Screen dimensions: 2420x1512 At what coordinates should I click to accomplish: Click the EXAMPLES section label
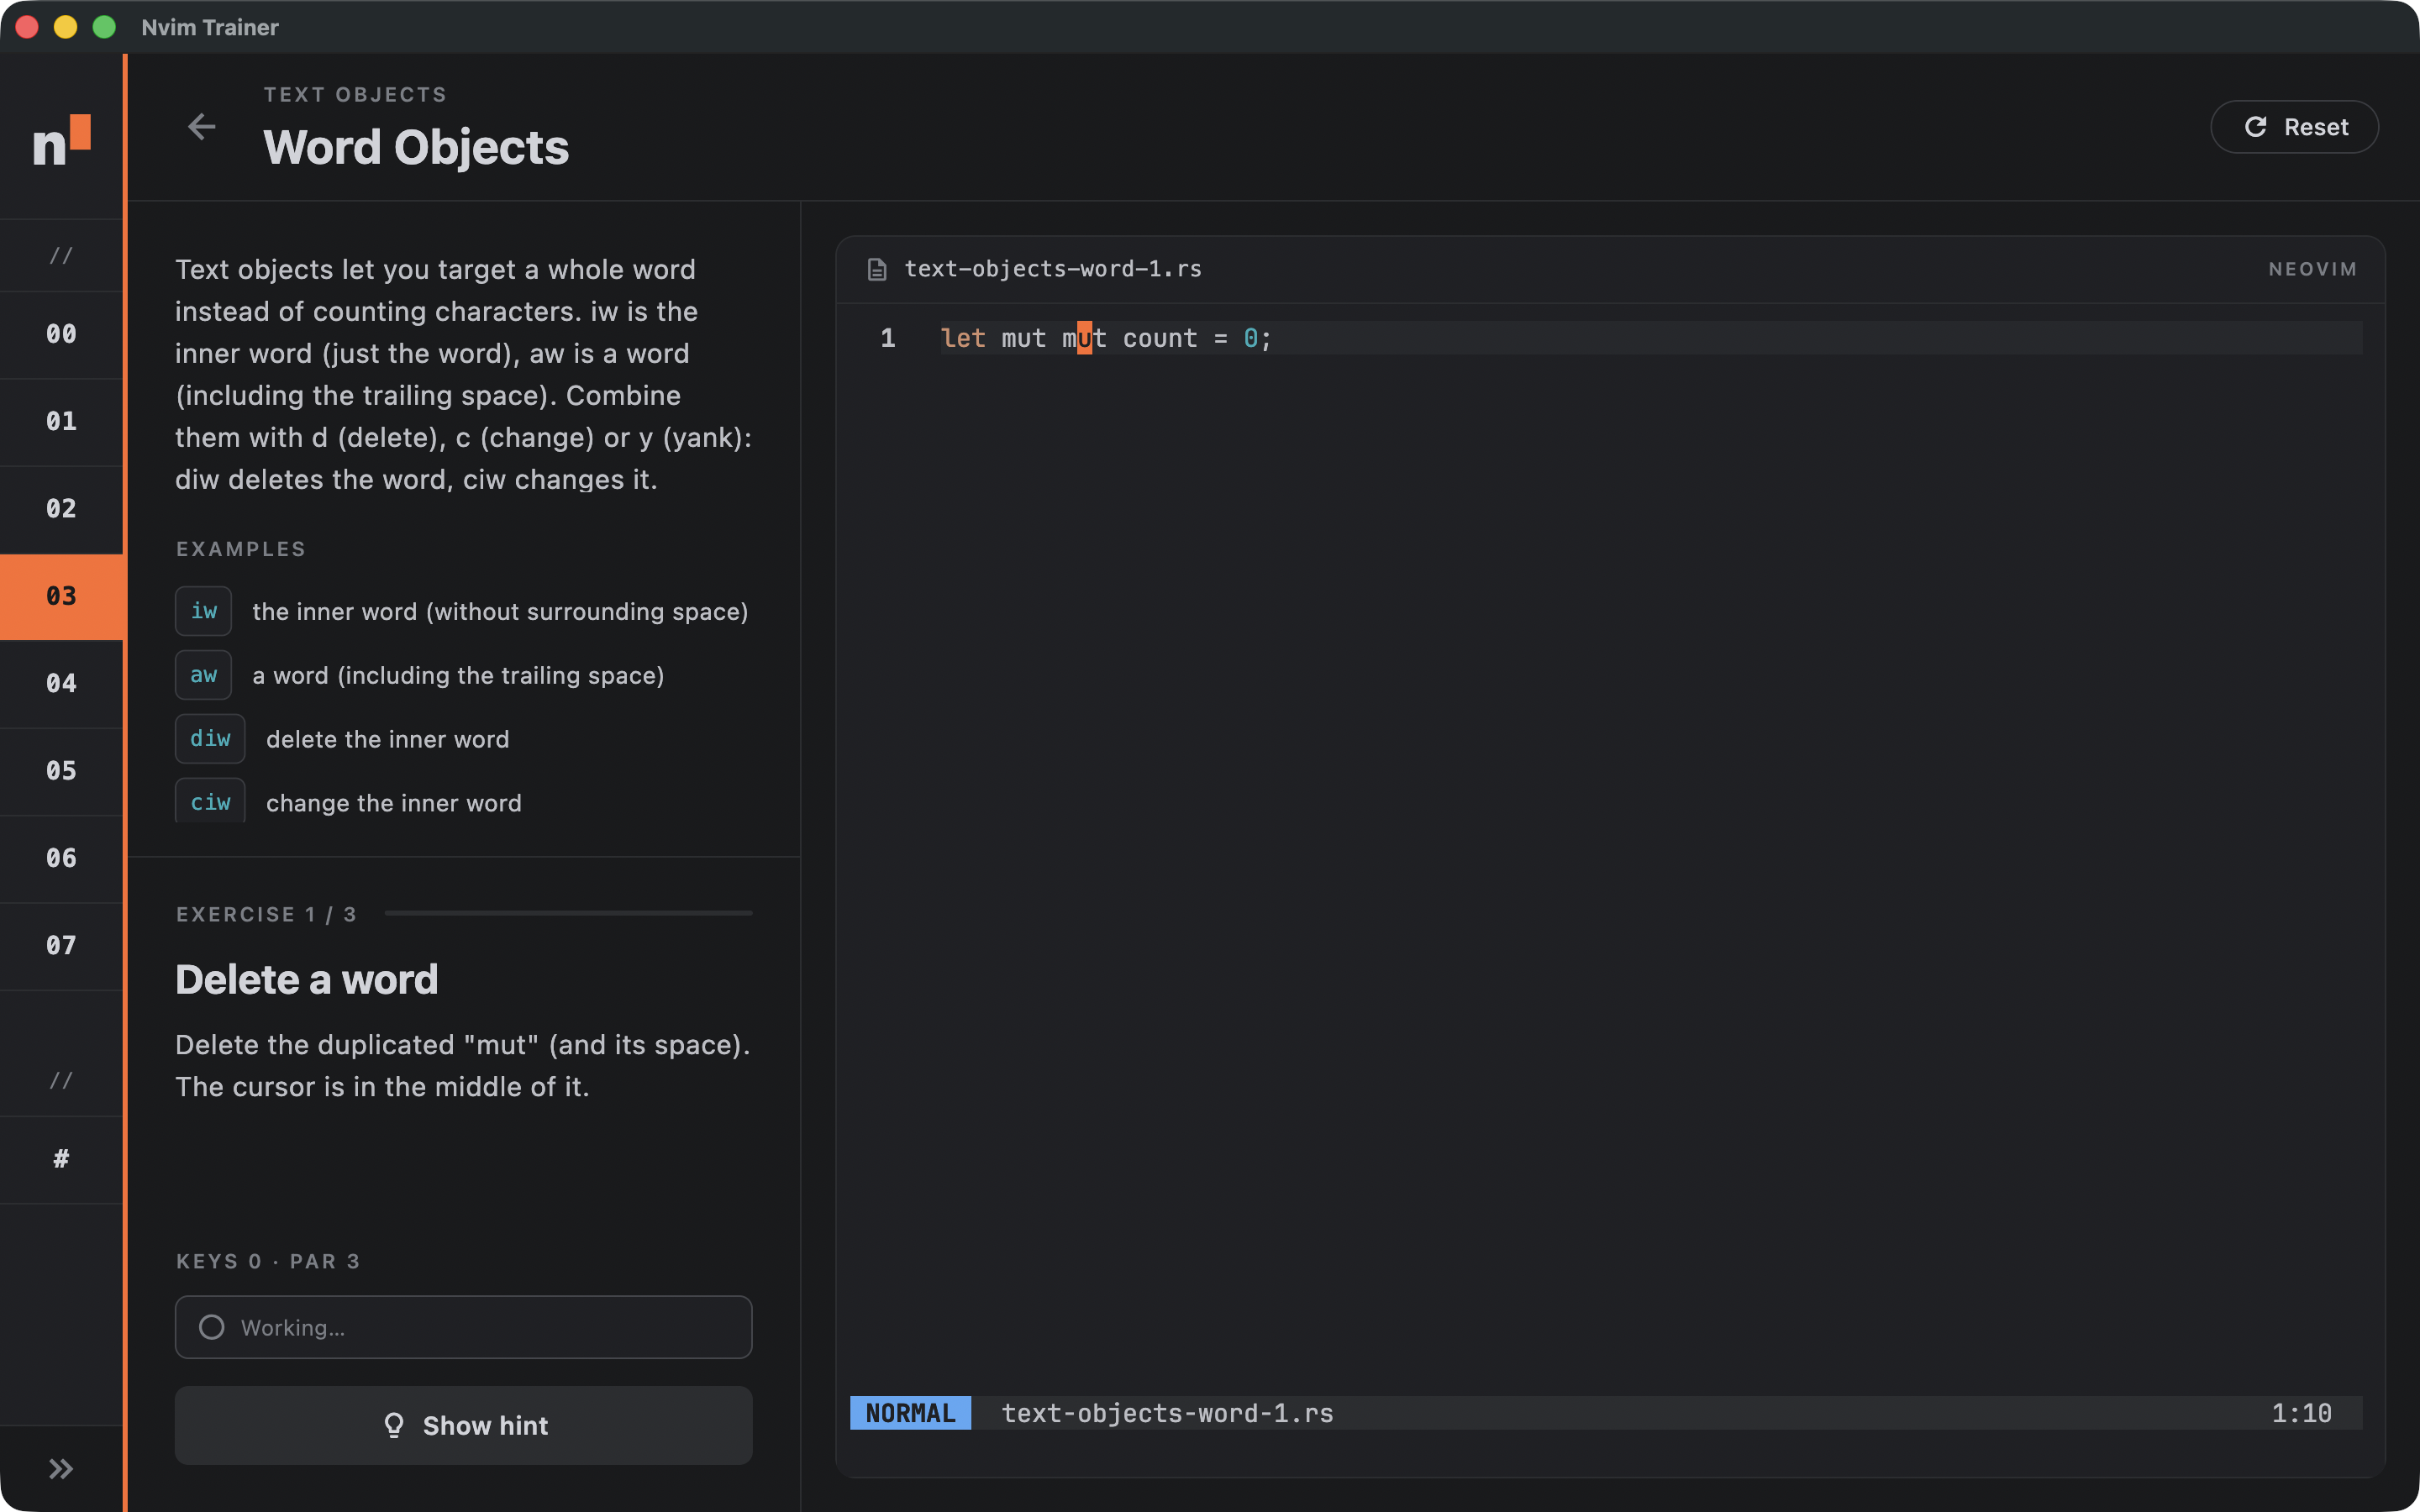pos(241,549)
